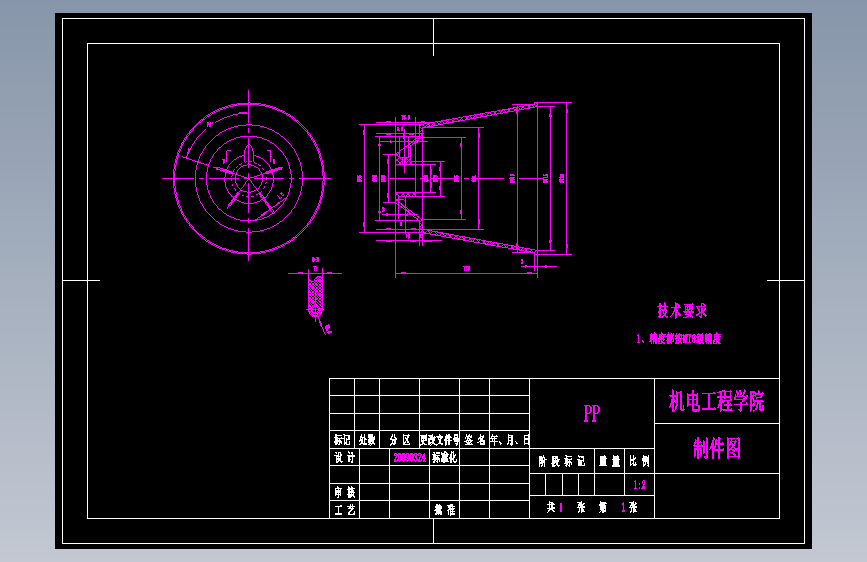Select the 阶段标记 header cell

pyautogui.click(x=562, y=461)
